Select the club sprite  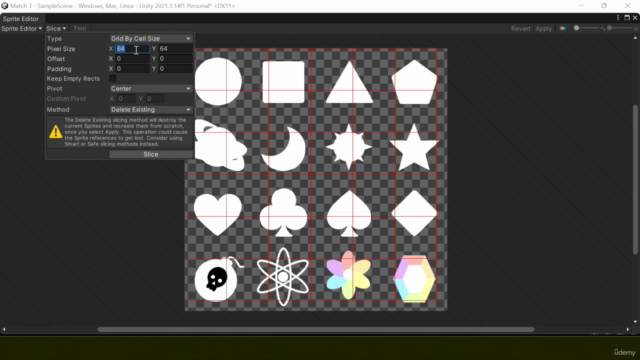tap(283, 212)
